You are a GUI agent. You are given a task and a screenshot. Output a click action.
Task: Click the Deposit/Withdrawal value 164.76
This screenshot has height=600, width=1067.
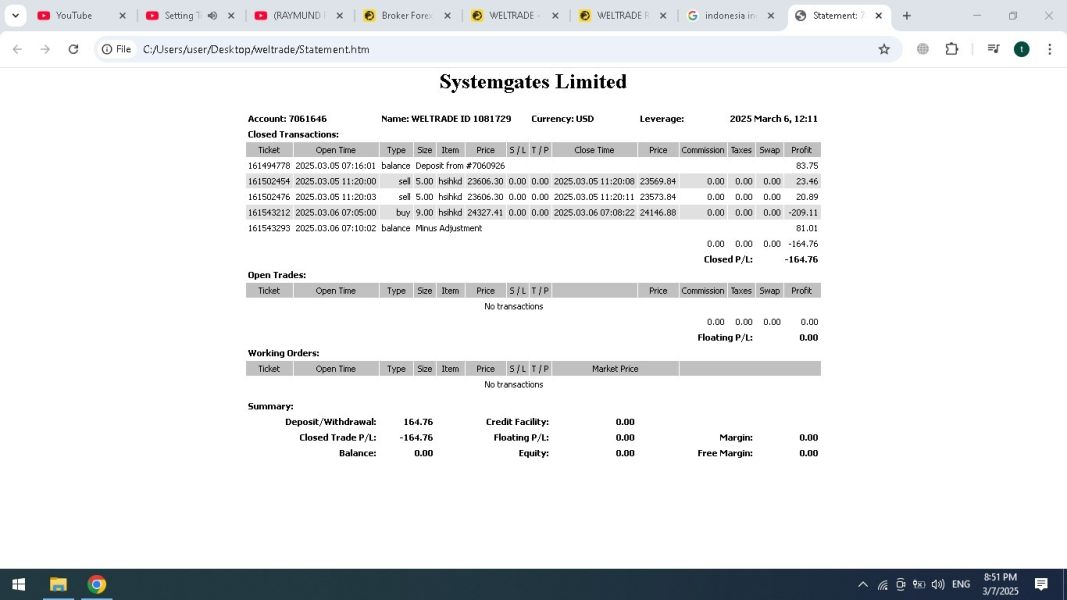click(418, 422)
